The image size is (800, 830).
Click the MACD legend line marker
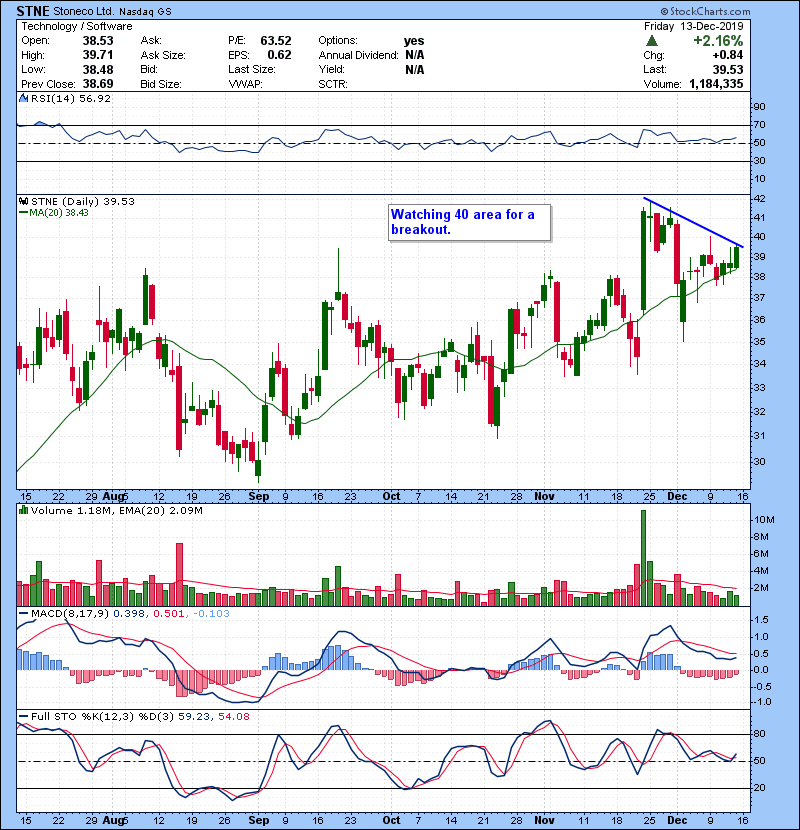pos(23,614)
